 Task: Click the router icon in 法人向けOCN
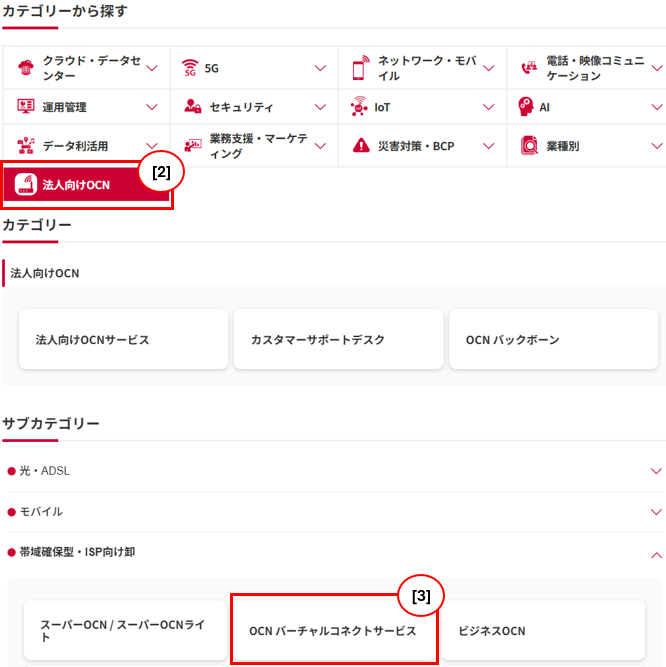click(x=26, y=185)
